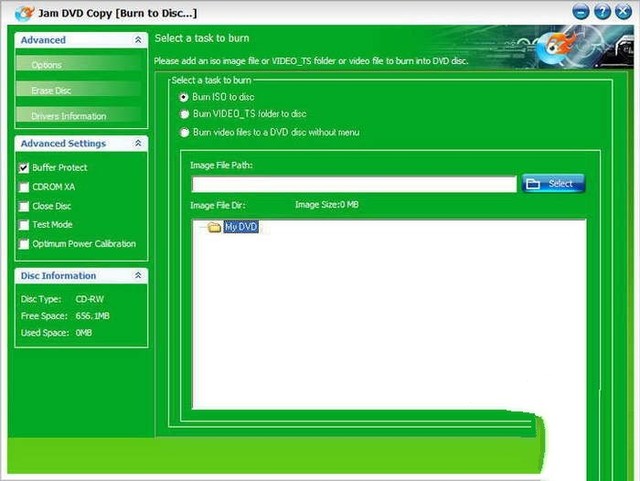Close the Jam DVD Copy window
The width and height of the screenshot is (640, 481).
tap(623, 11)
